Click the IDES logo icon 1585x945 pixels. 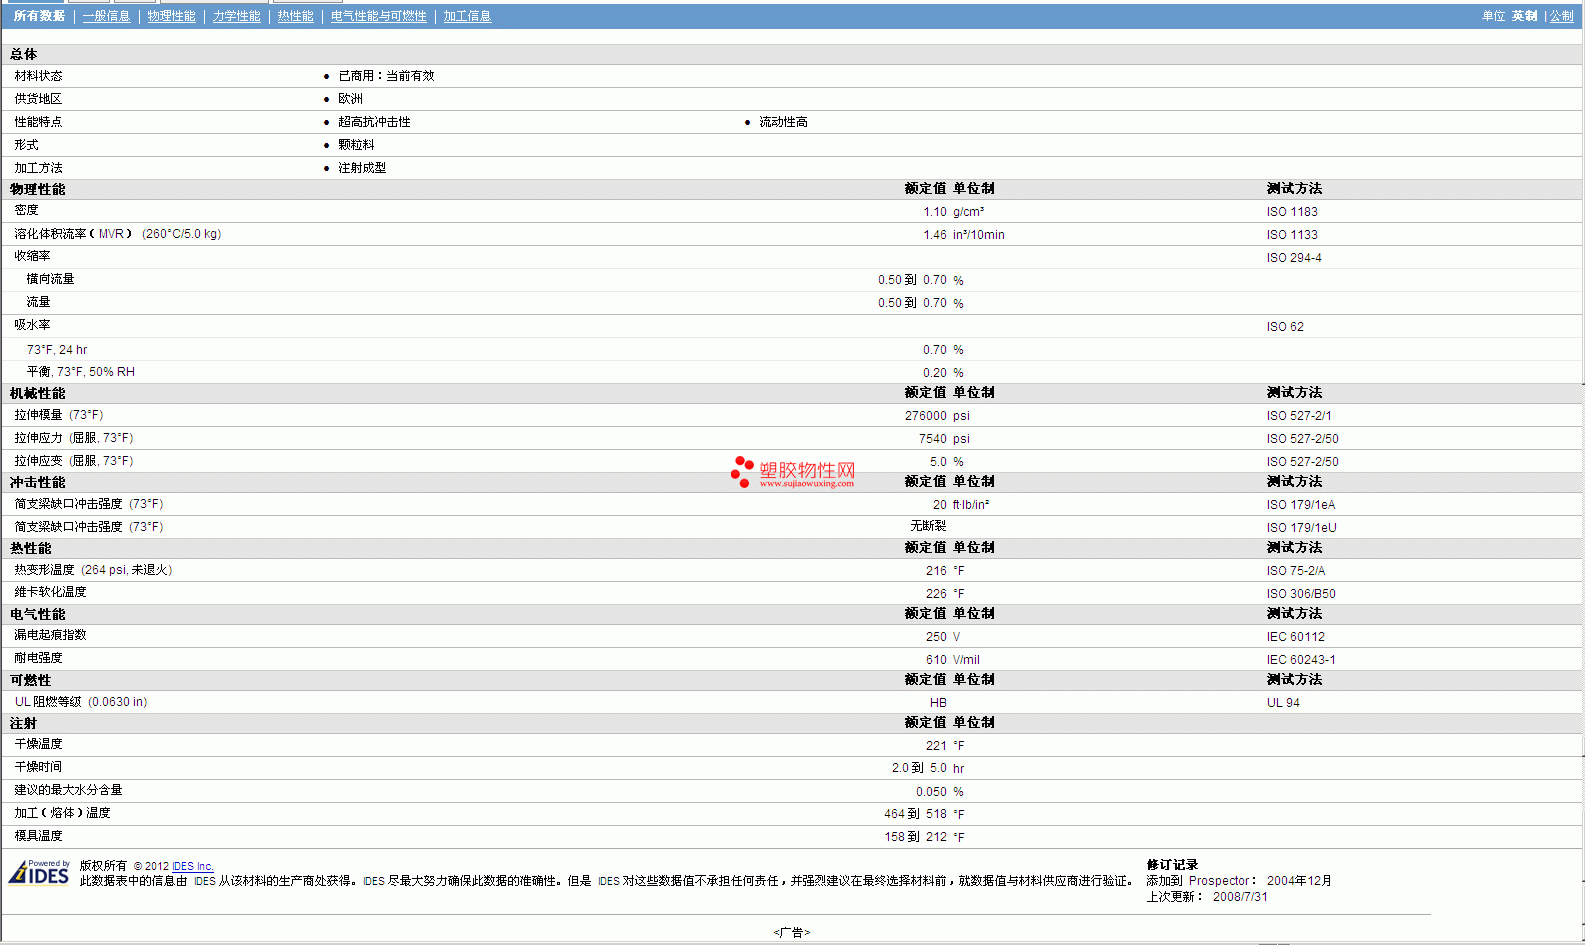tap(39, 872)
